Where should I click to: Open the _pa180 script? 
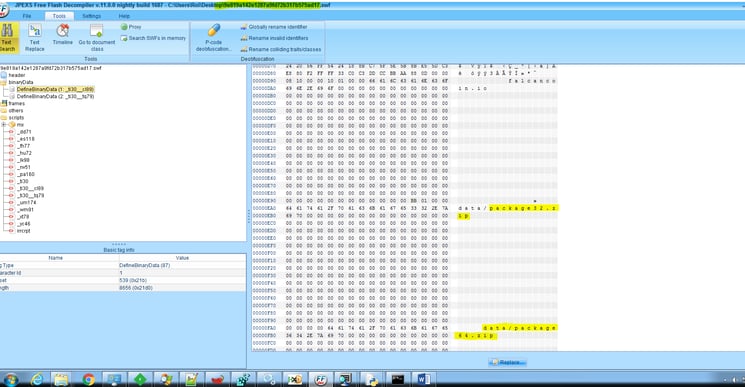[22, 174]
